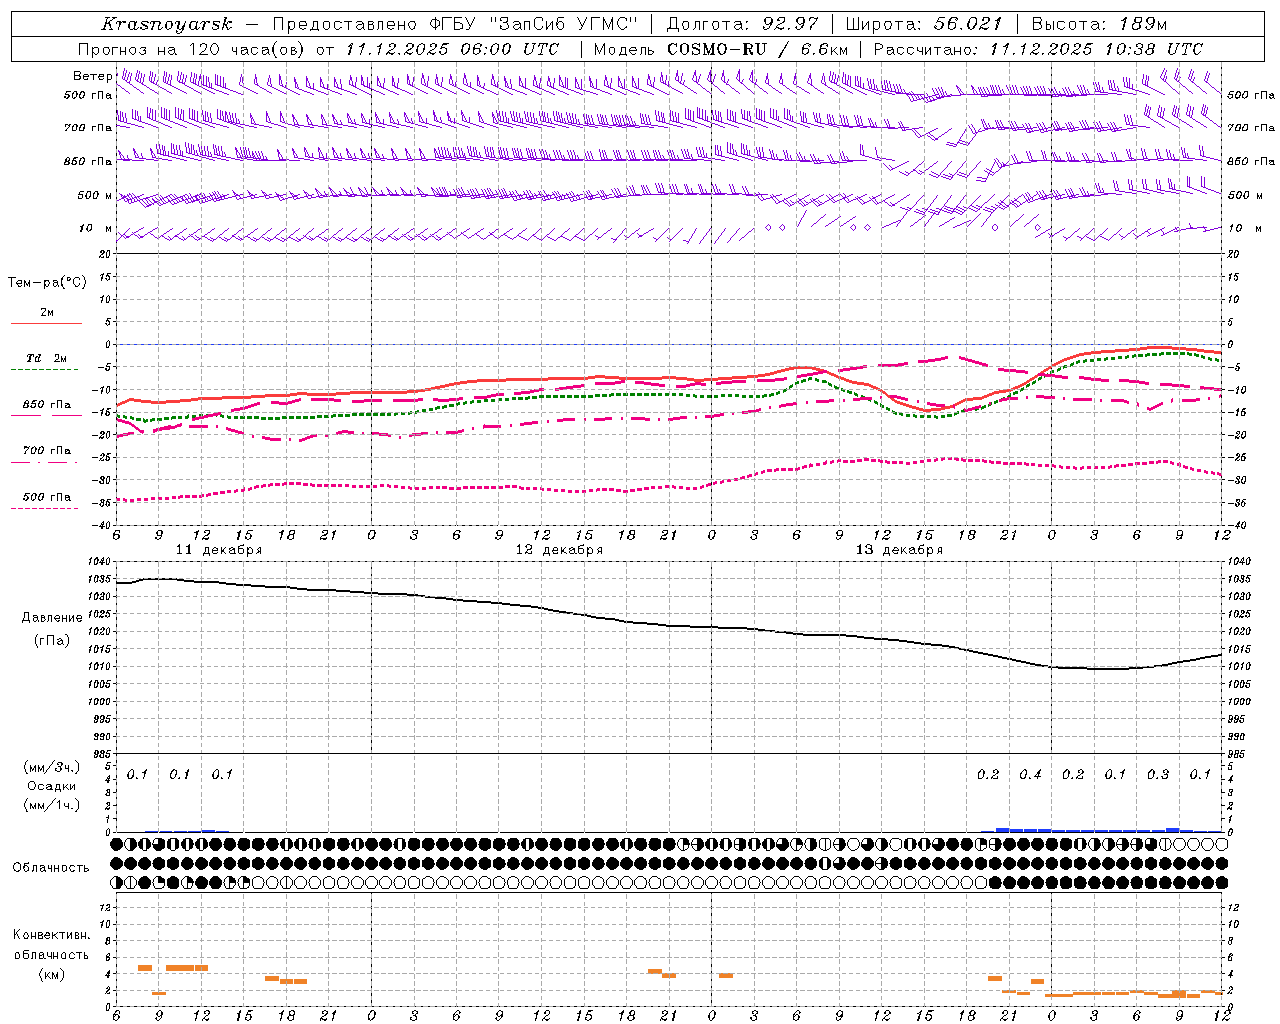Click the '(км)' convective height unit
Viewport: 1280px width, 1024px height.
(x=51, y=974)
